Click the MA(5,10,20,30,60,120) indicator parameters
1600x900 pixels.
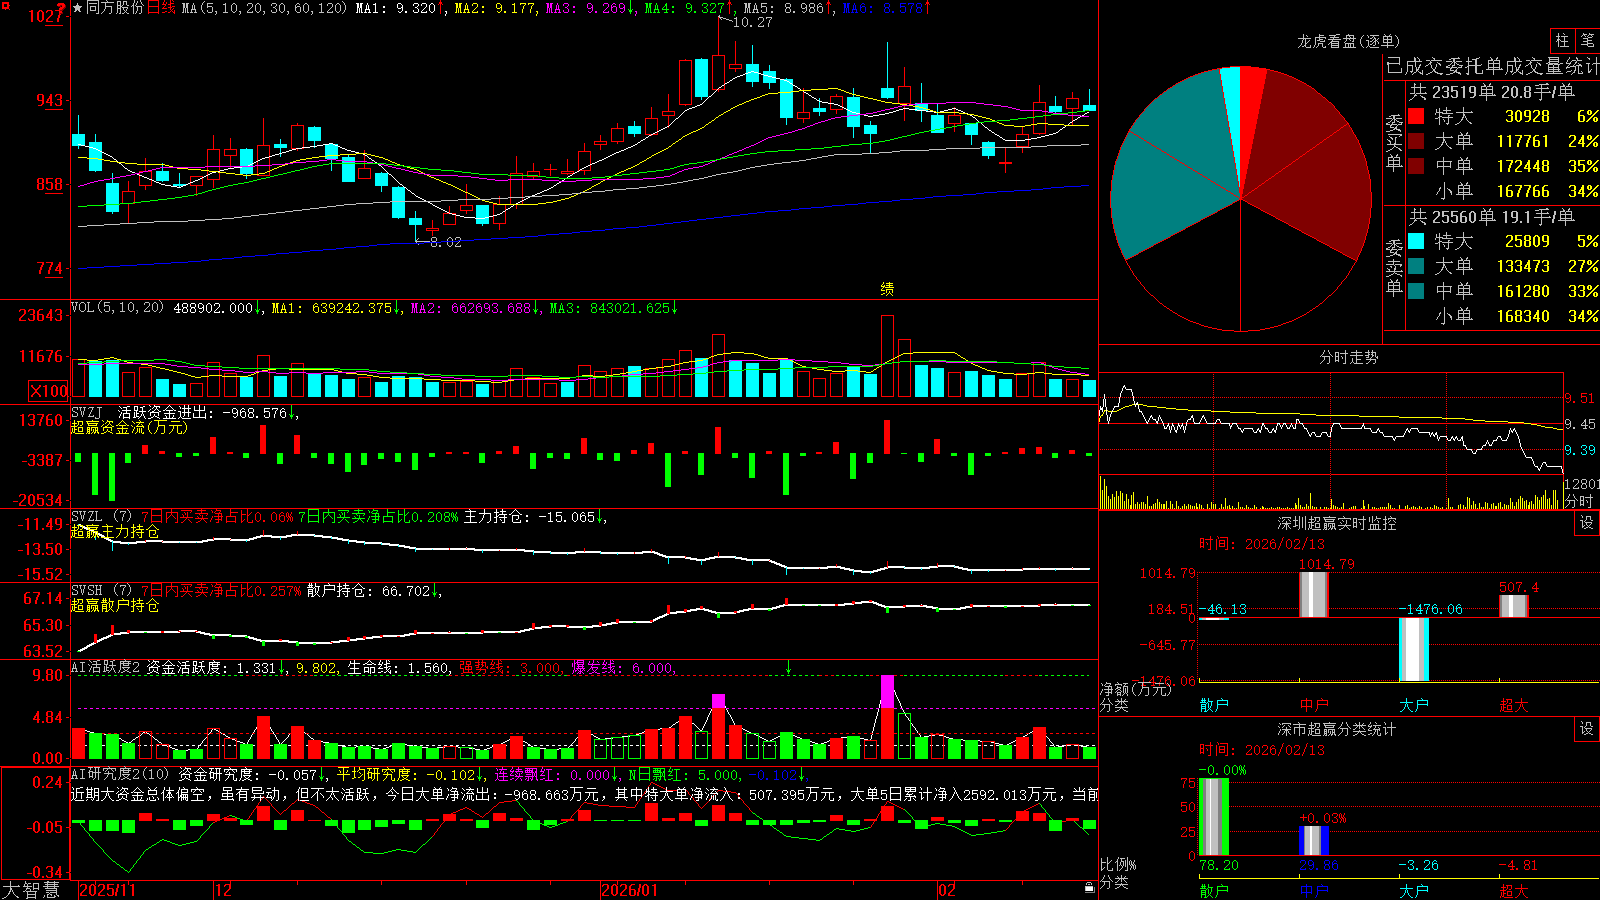[x=264, y=8]
